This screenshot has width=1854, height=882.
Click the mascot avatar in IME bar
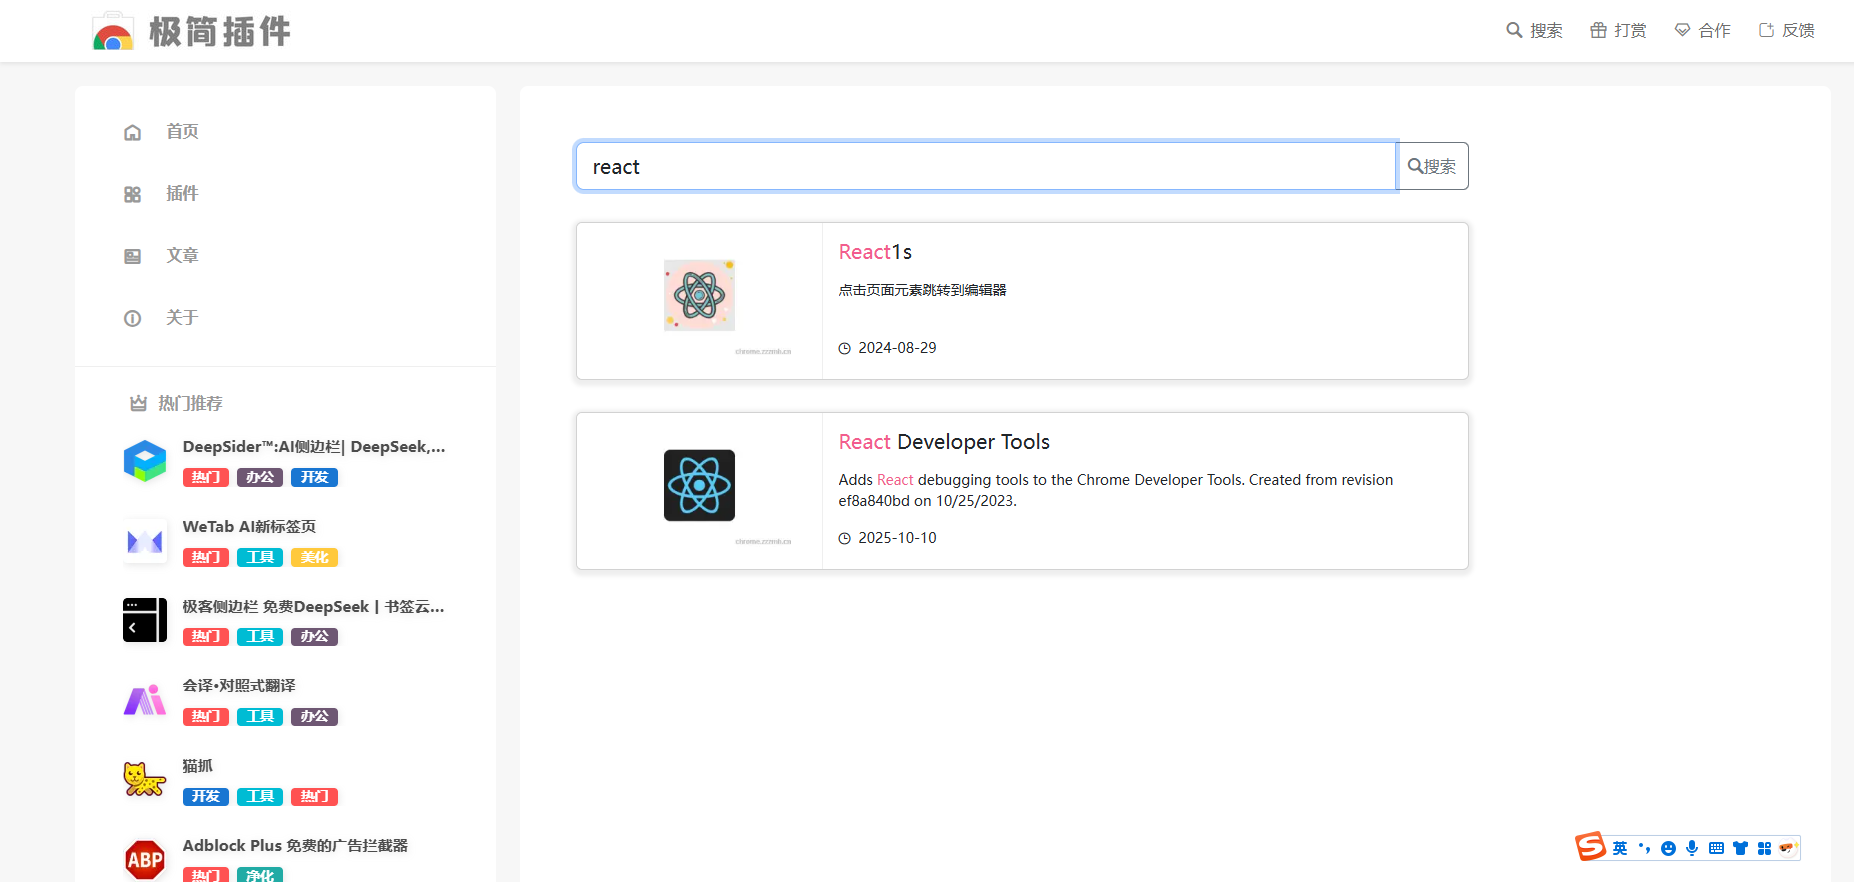point(1788,848)
